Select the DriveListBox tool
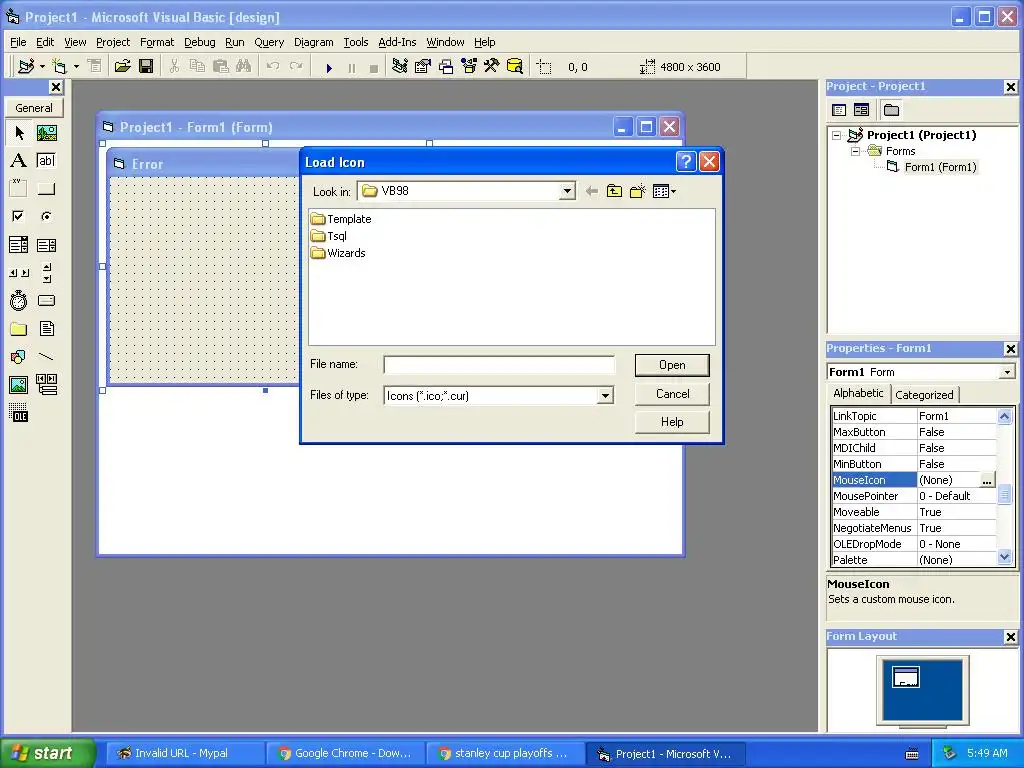Image resolution: width=1024 pixels, height=768 pixels. pyautogui.click(x=46, y=300)
